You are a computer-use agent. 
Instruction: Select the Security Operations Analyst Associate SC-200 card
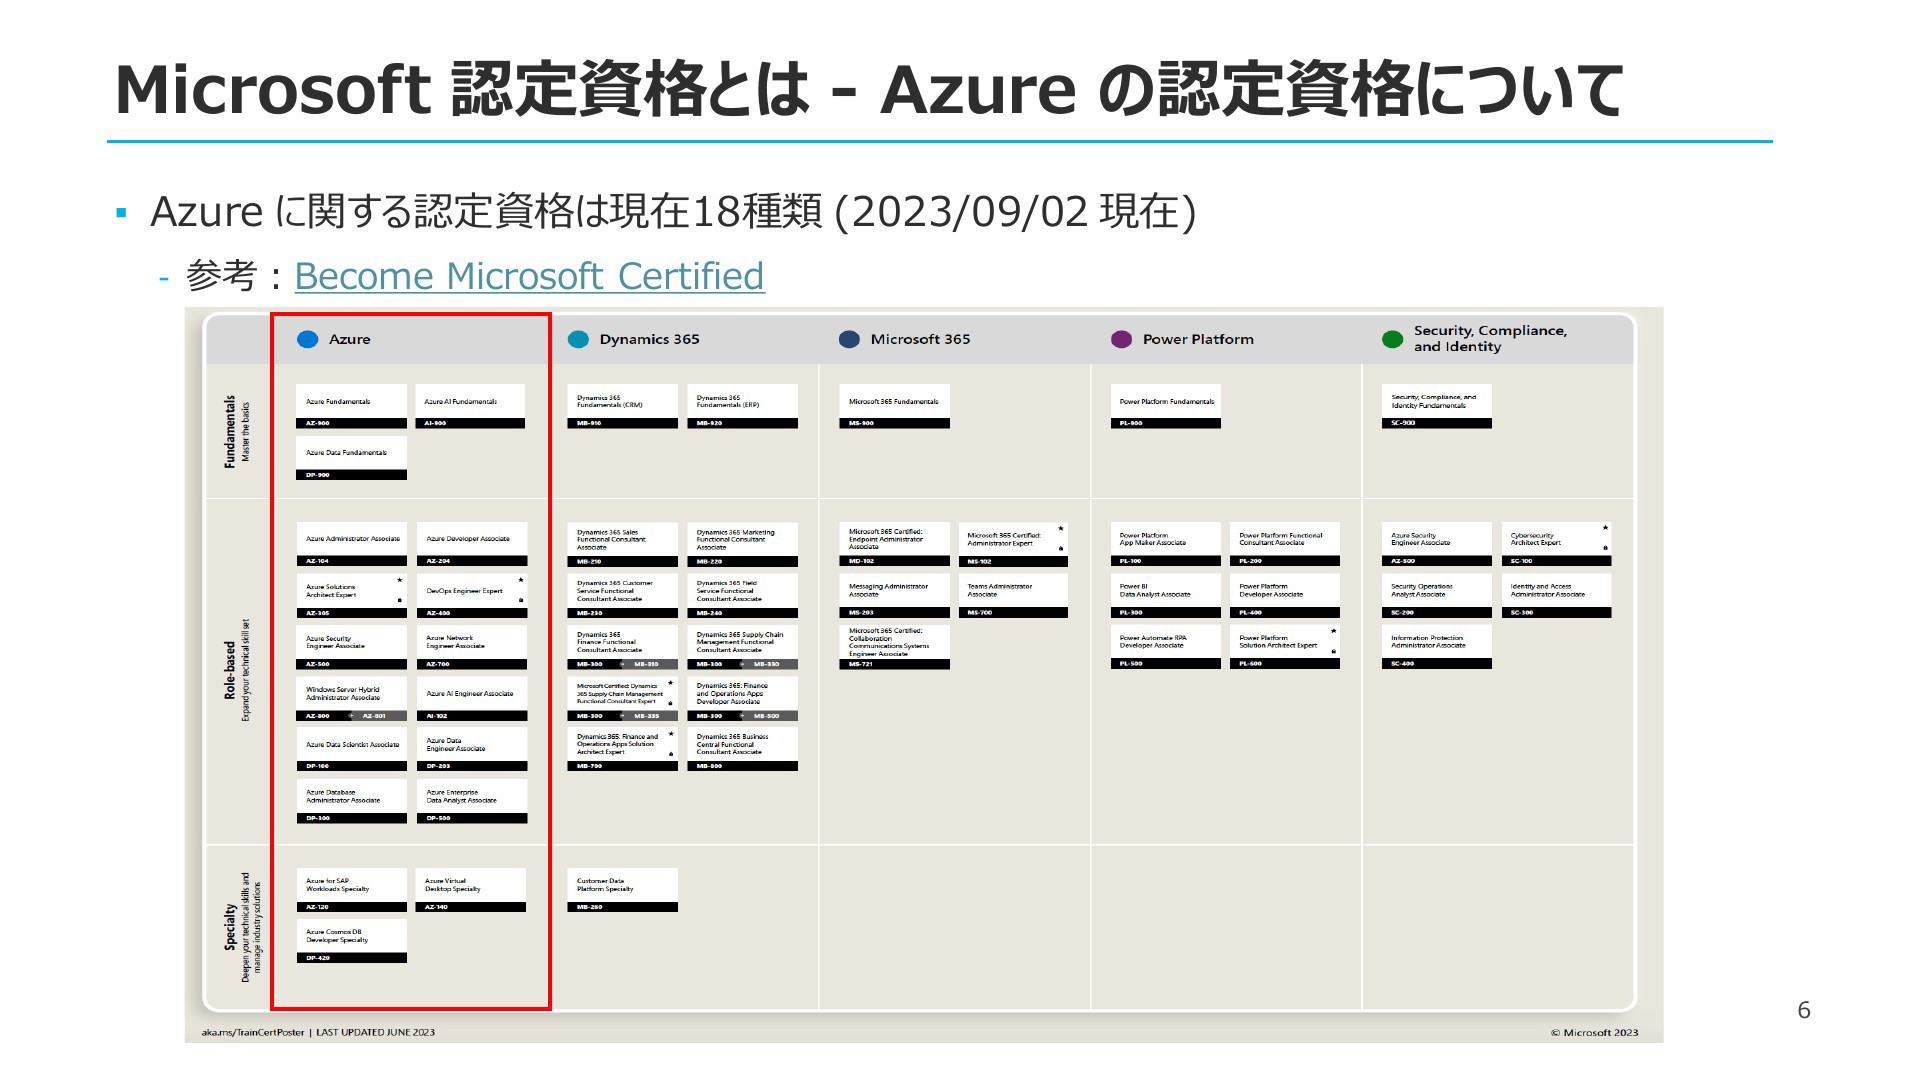(1437, 596)
